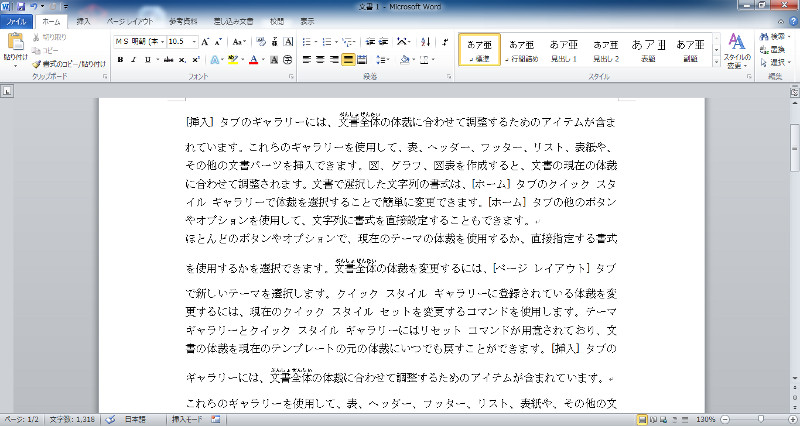
Task: Select Distributed alignment icon
Action: point(362,60)
